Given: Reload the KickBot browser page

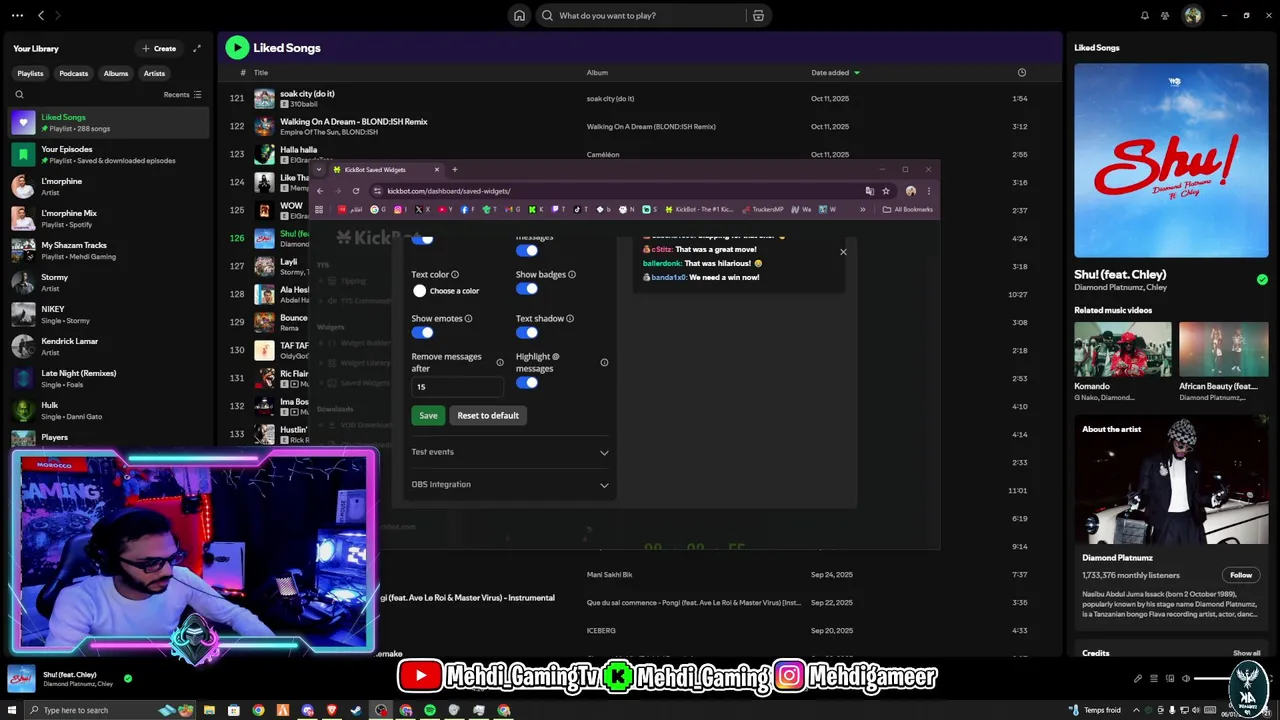Looking at the screenshot, I should [356, 191].
